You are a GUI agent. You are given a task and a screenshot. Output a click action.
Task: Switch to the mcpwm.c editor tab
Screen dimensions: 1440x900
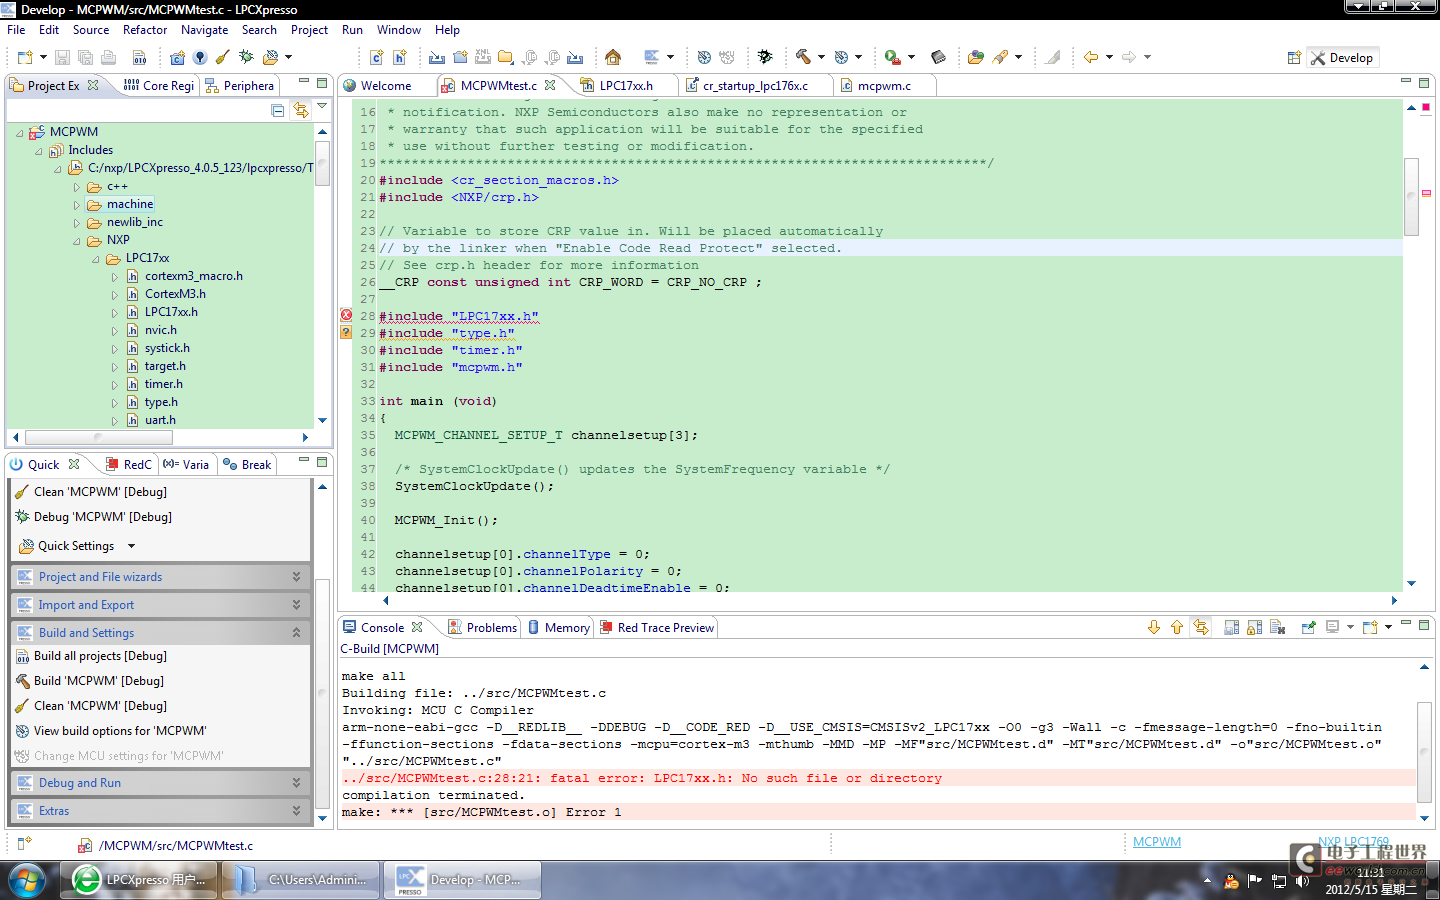pyautogui.click(x=884, y=86)
